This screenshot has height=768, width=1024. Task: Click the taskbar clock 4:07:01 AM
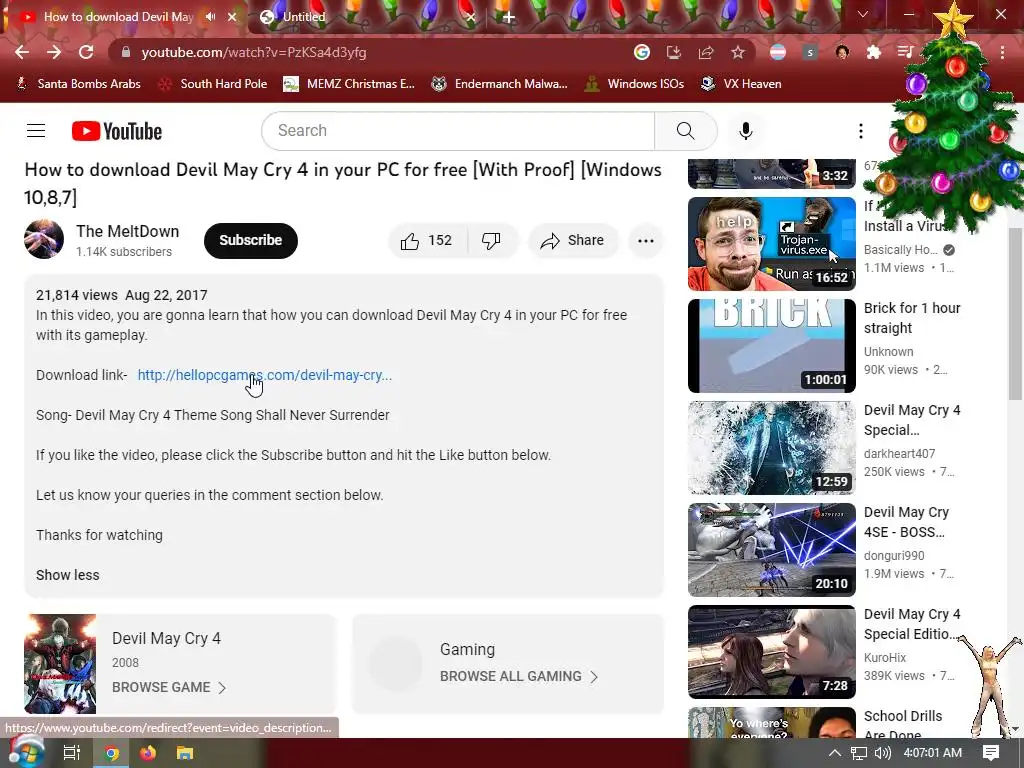933,753
